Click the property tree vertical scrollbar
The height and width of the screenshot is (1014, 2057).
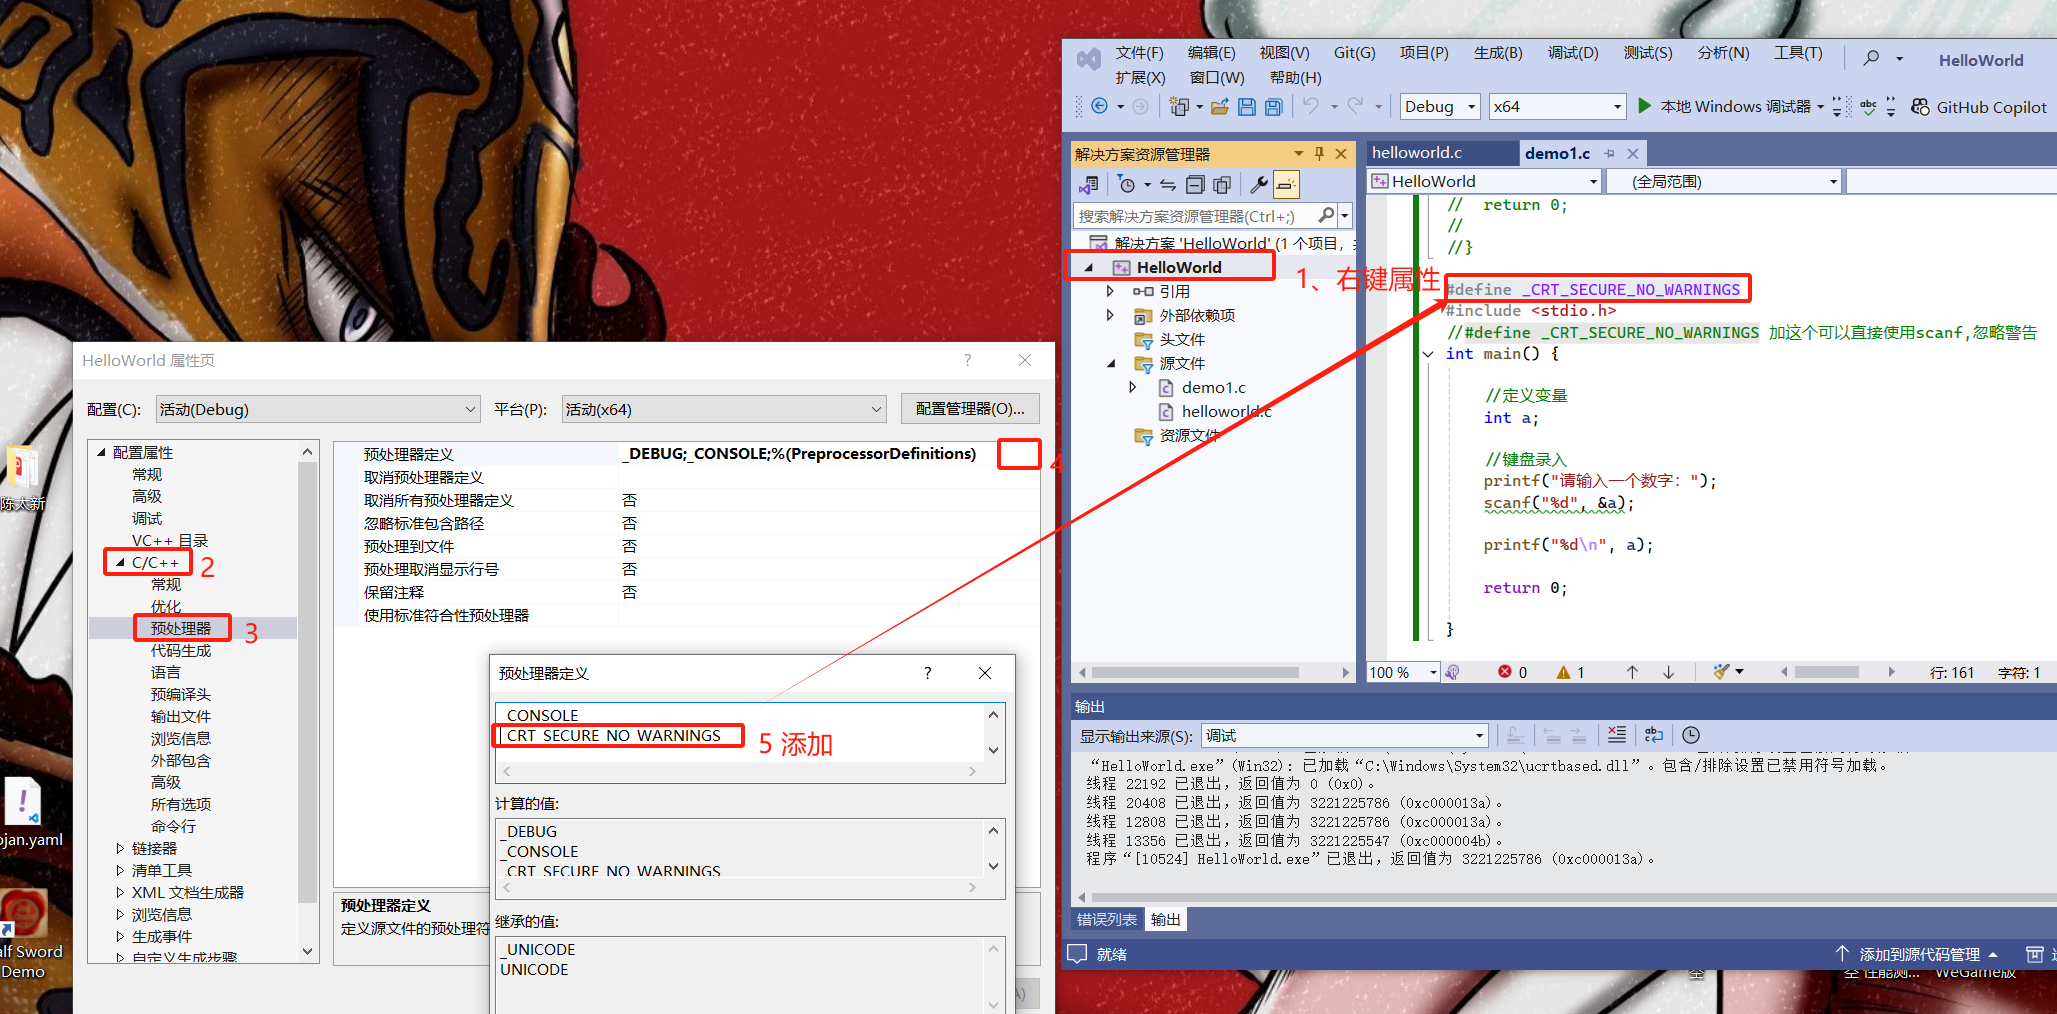pyautogui.click(x=307, y=702)
